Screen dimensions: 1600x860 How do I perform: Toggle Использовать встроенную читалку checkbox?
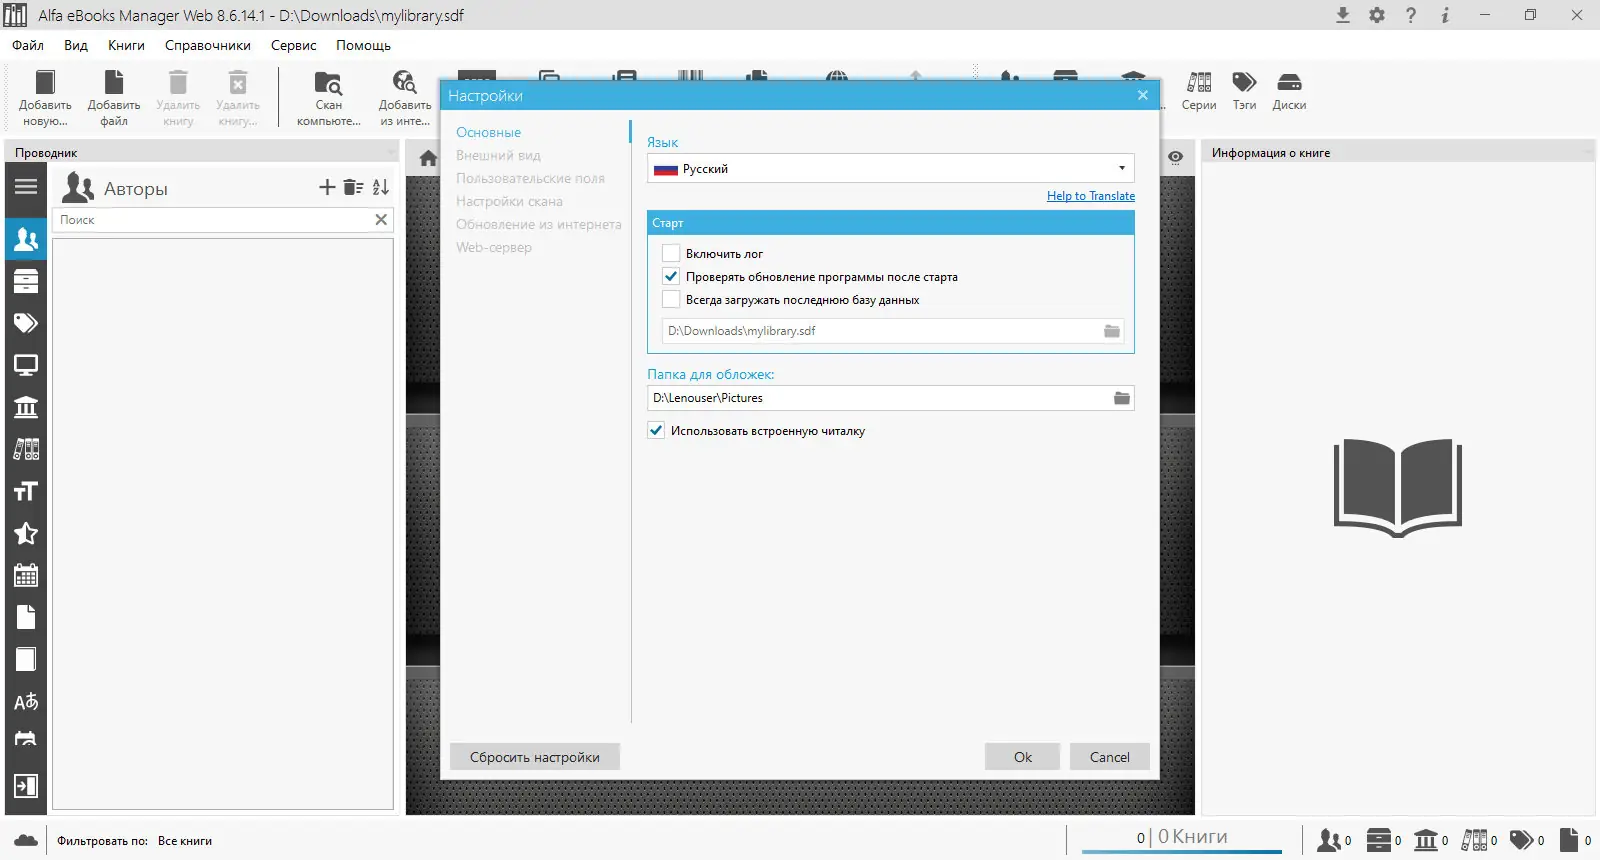click(656, 431)
